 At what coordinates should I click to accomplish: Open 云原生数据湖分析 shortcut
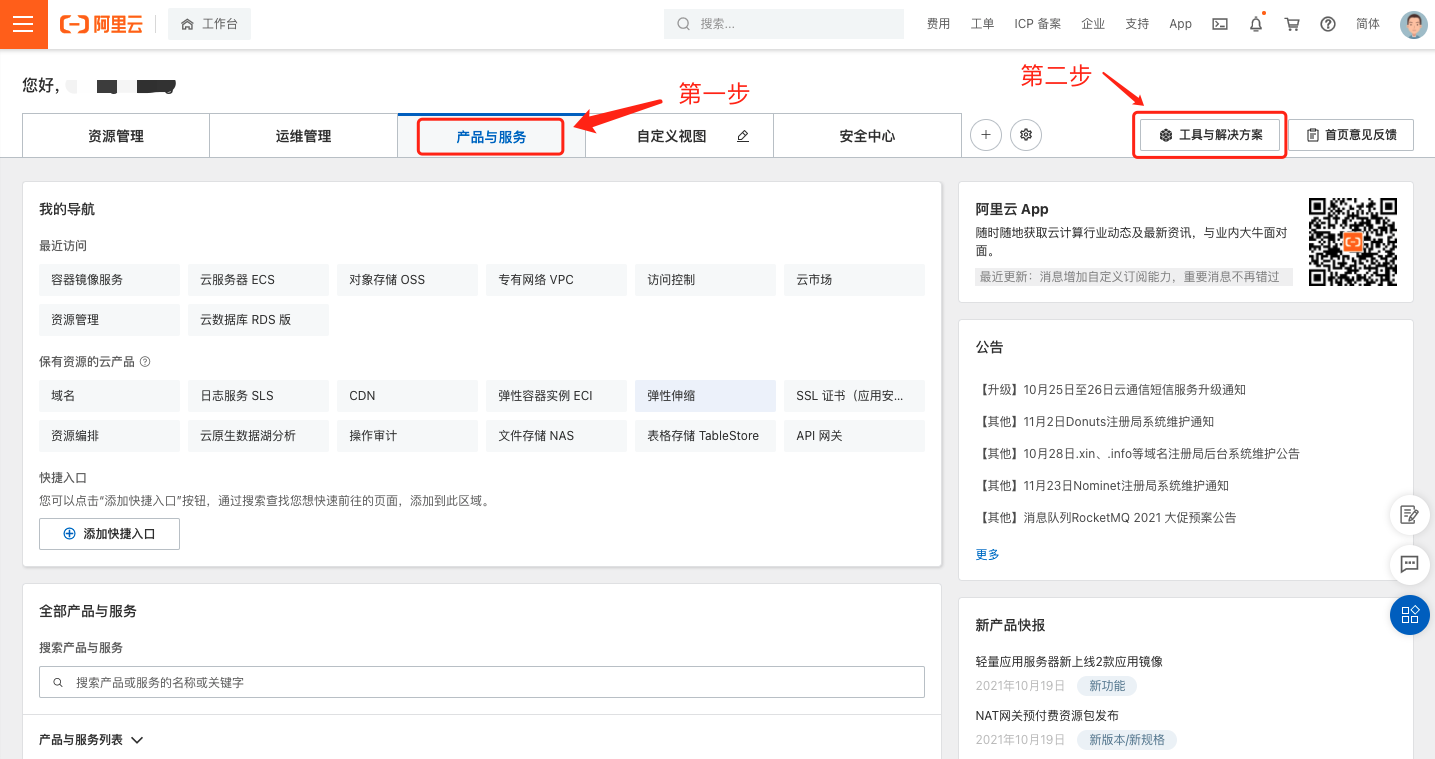(258, 436)
